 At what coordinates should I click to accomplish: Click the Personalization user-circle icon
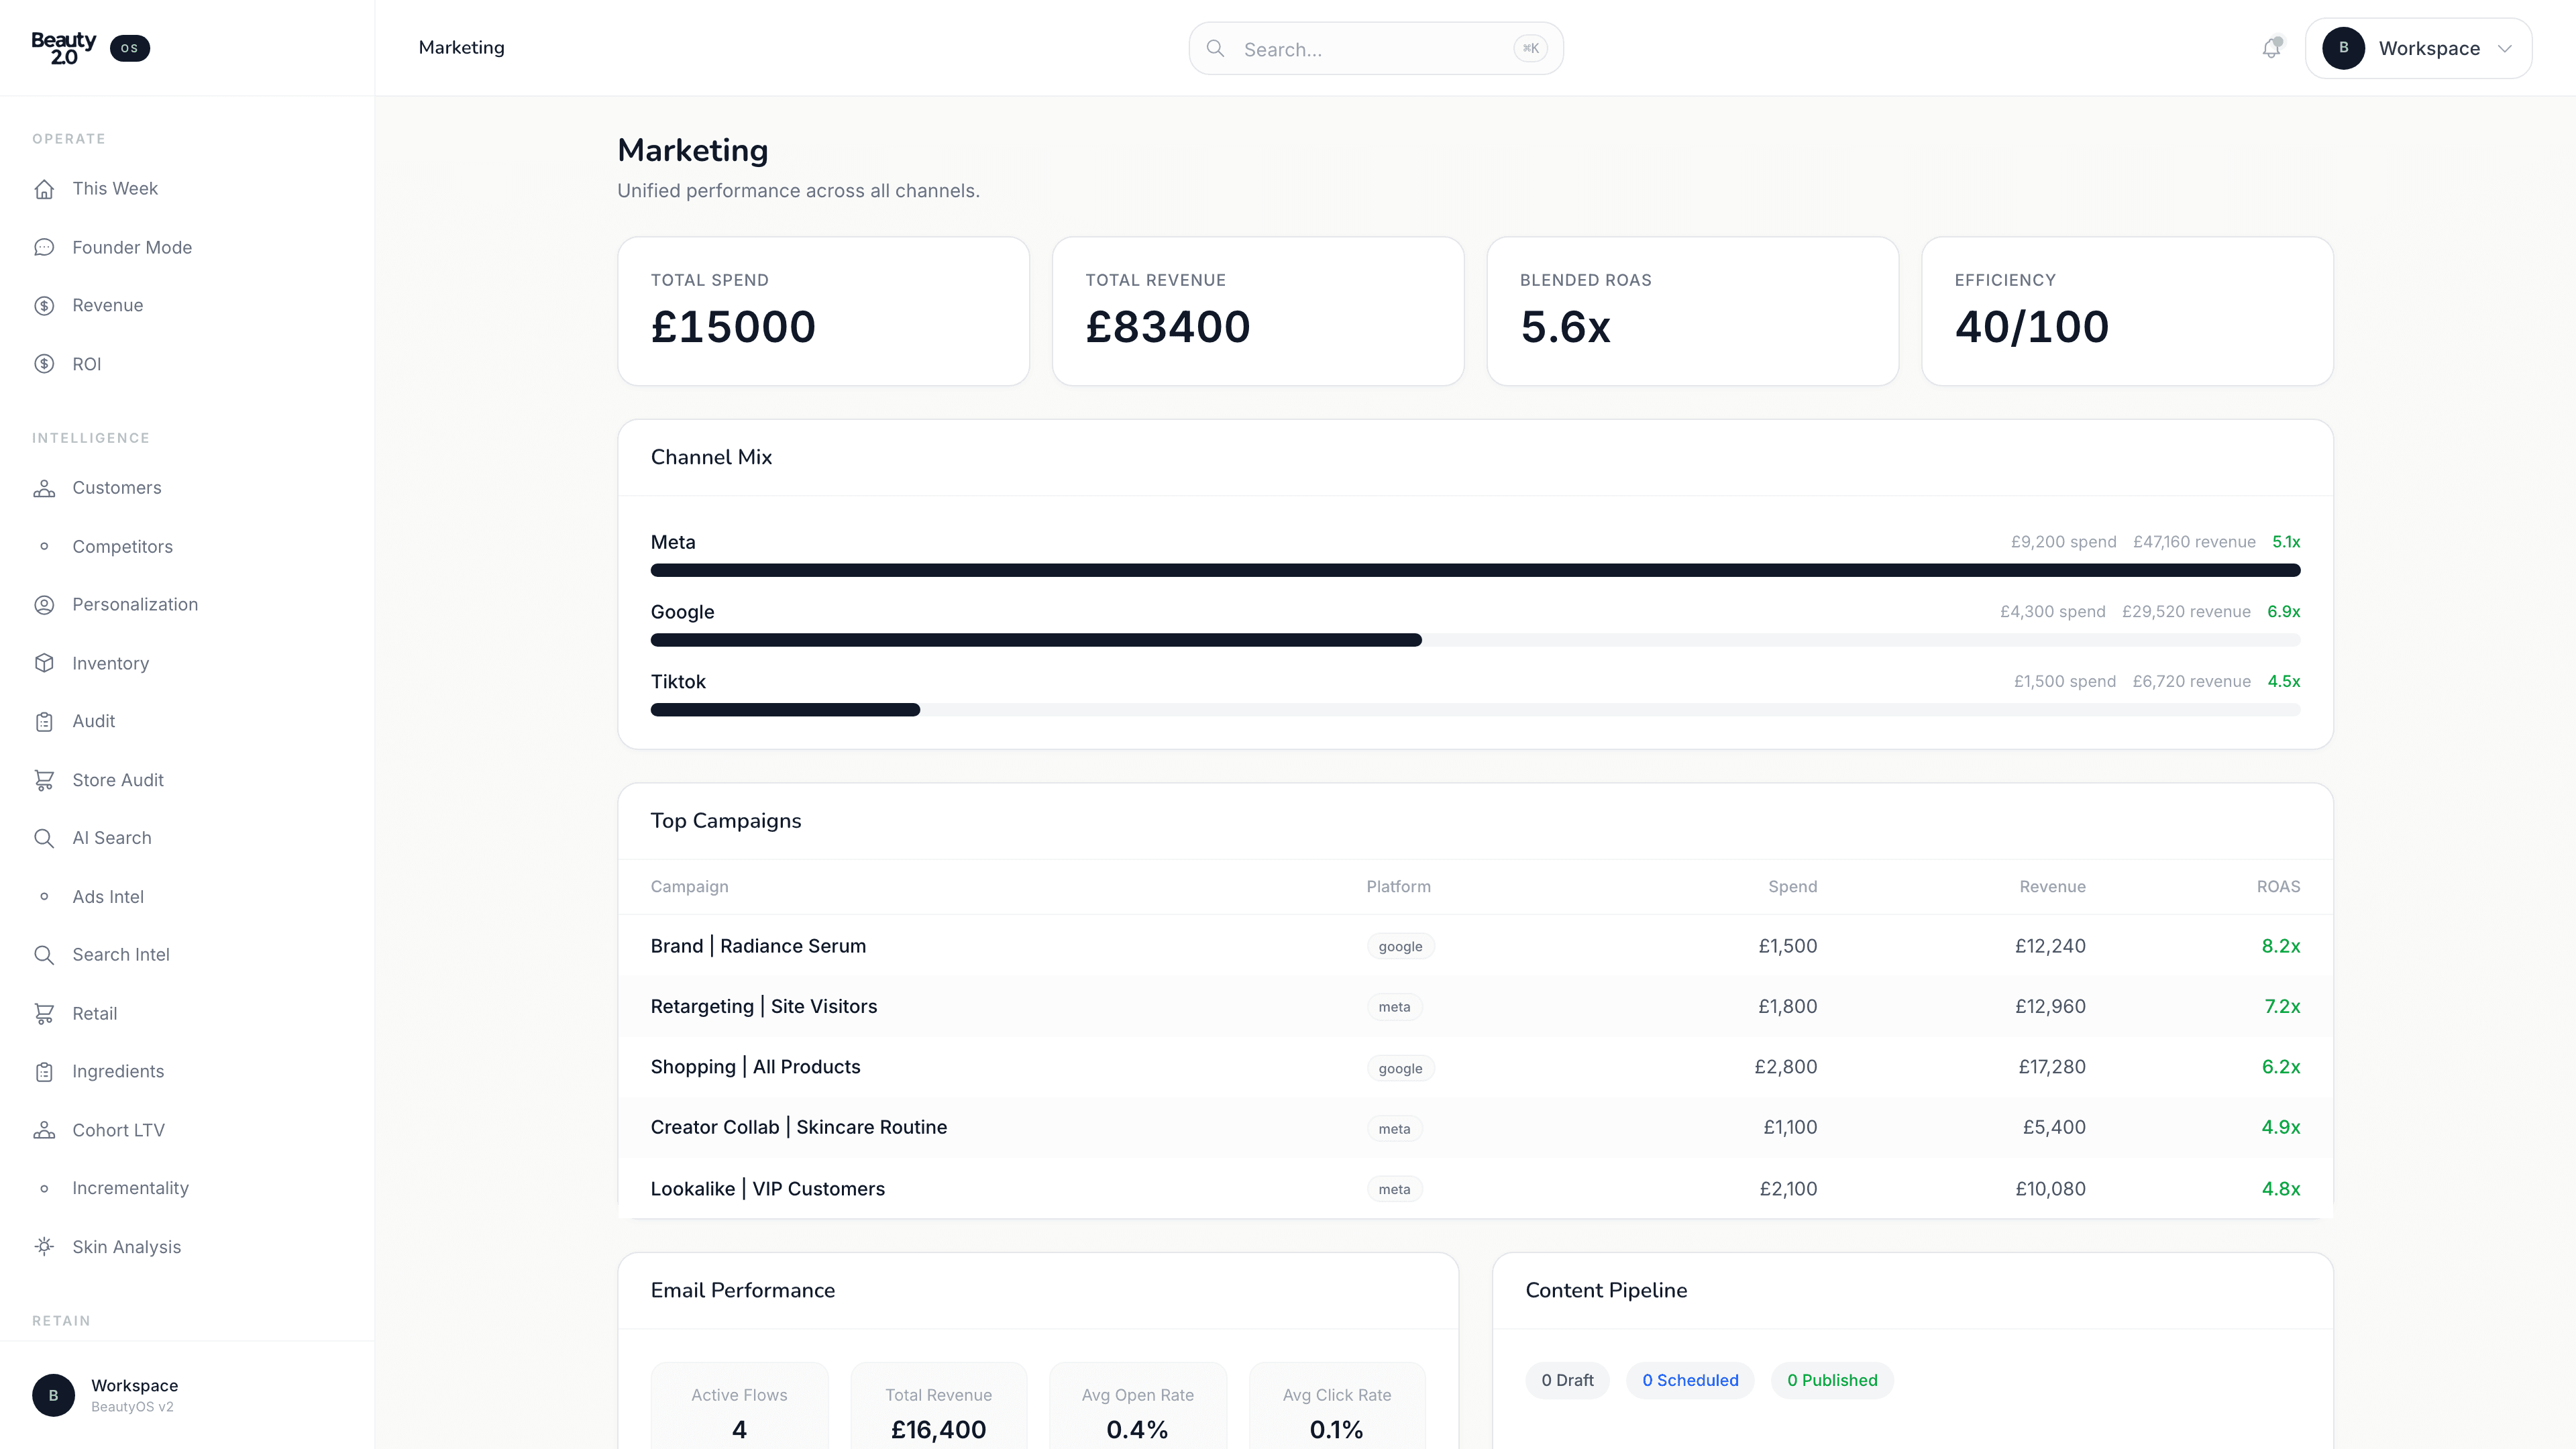tap(44, 605)
